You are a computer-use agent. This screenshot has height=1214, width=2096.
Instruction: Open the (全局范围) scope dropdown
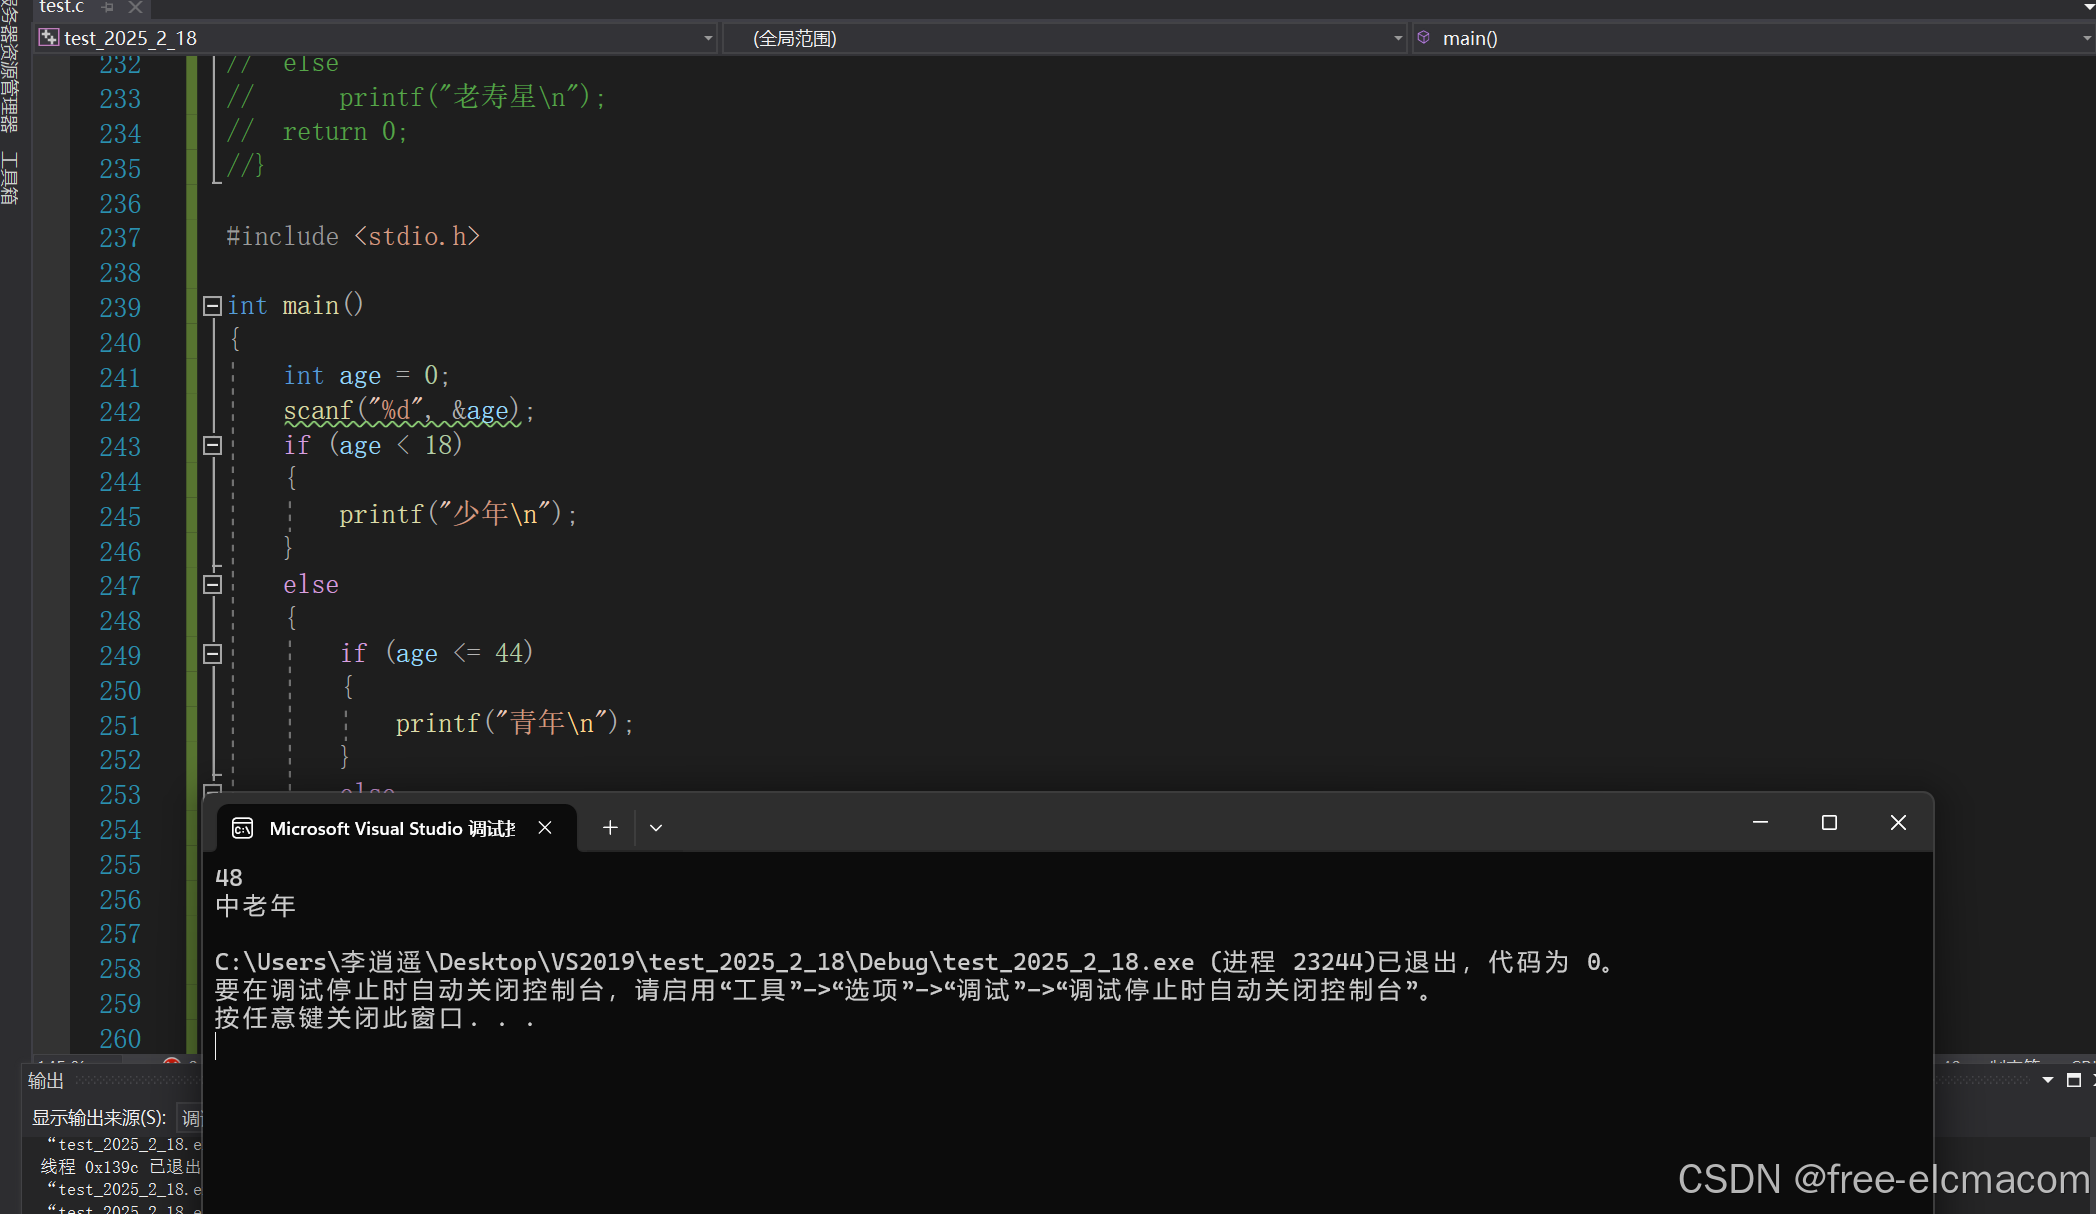[x=1397, y=38]
